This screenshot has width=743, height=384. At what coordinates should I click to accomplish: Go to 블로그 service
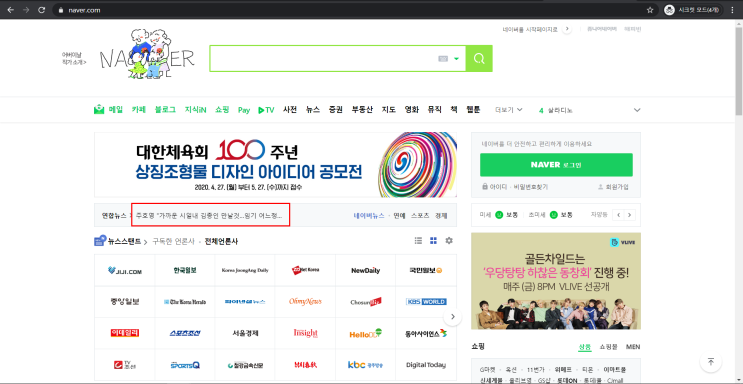(165, 110)
